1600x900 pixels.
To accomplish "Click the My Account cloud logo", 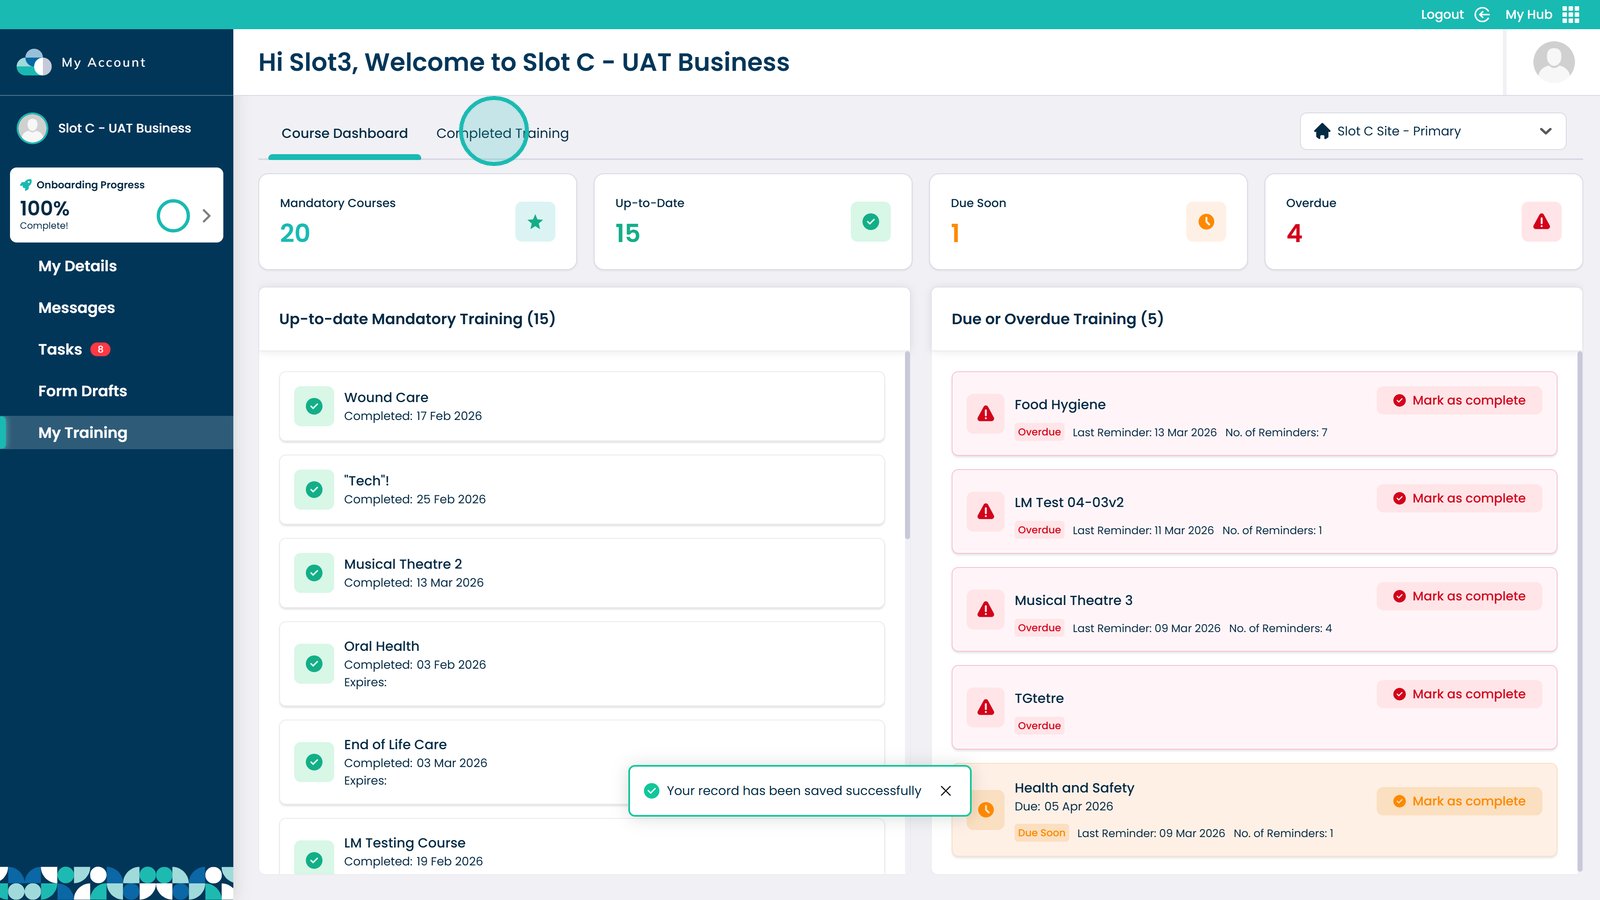I will (x=34, y=62).
